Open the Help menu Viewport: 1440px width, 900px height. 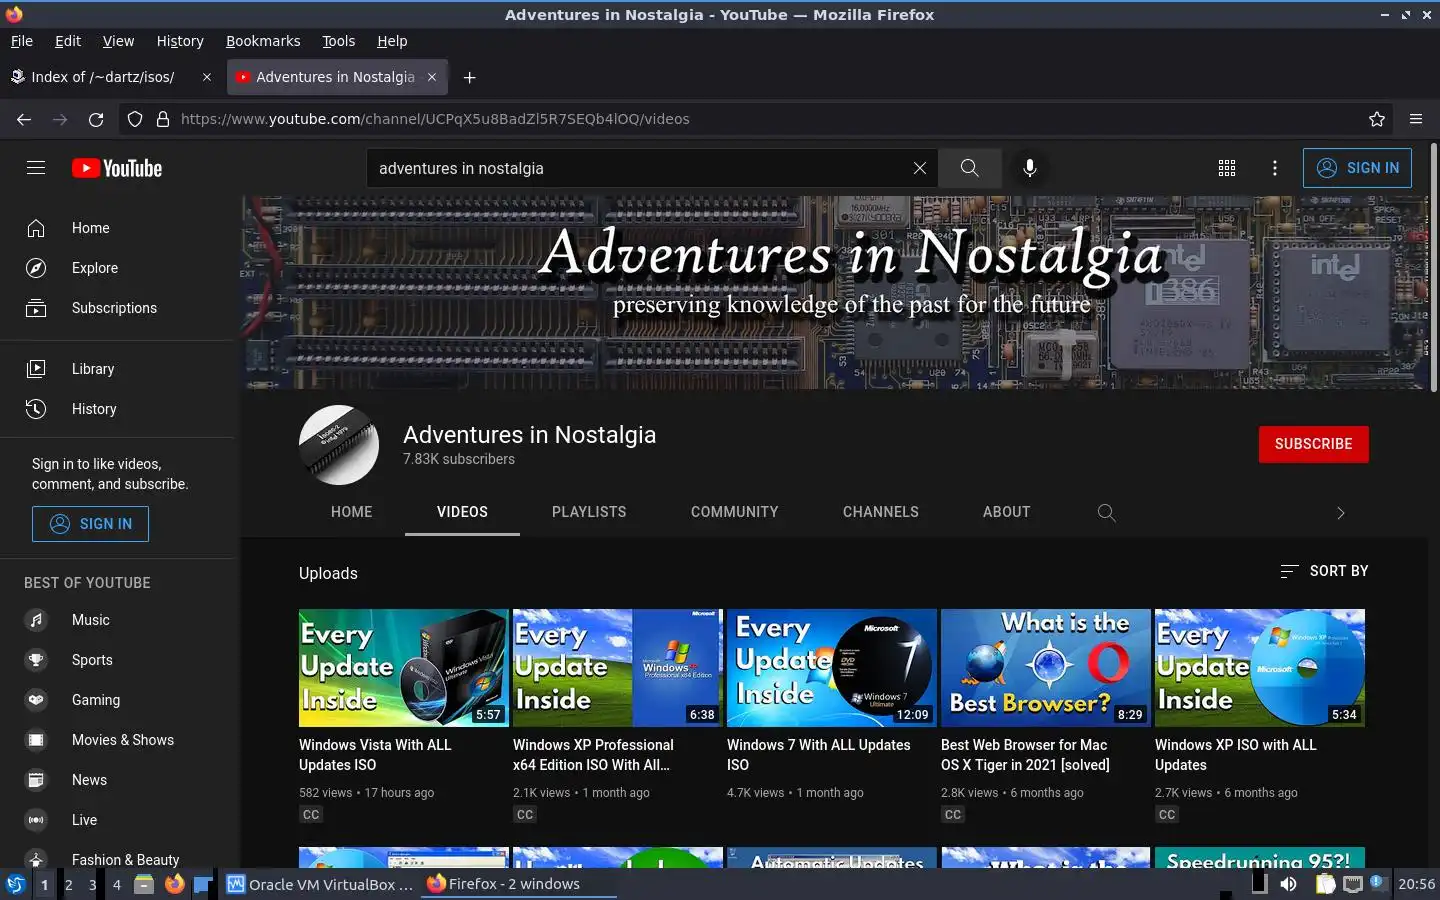pos(392,41)
